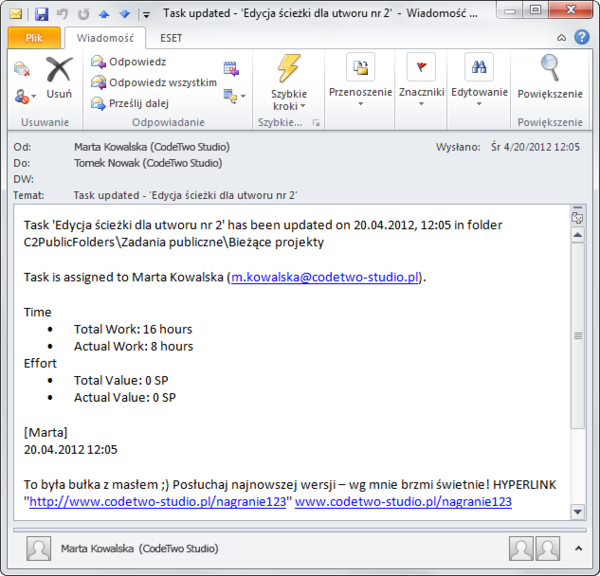The image size is (600, 576).
Task: Click the scrollbar up arrow
Action: click(578, 235)
